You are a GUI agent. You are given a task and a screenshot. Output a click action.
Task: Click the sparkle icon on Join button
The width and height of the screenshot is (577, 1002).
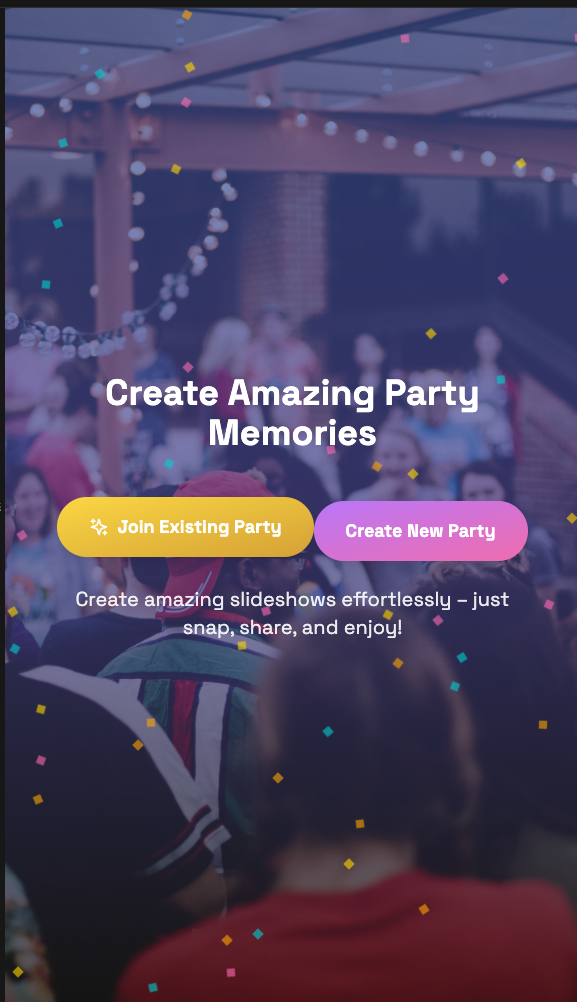98,527
